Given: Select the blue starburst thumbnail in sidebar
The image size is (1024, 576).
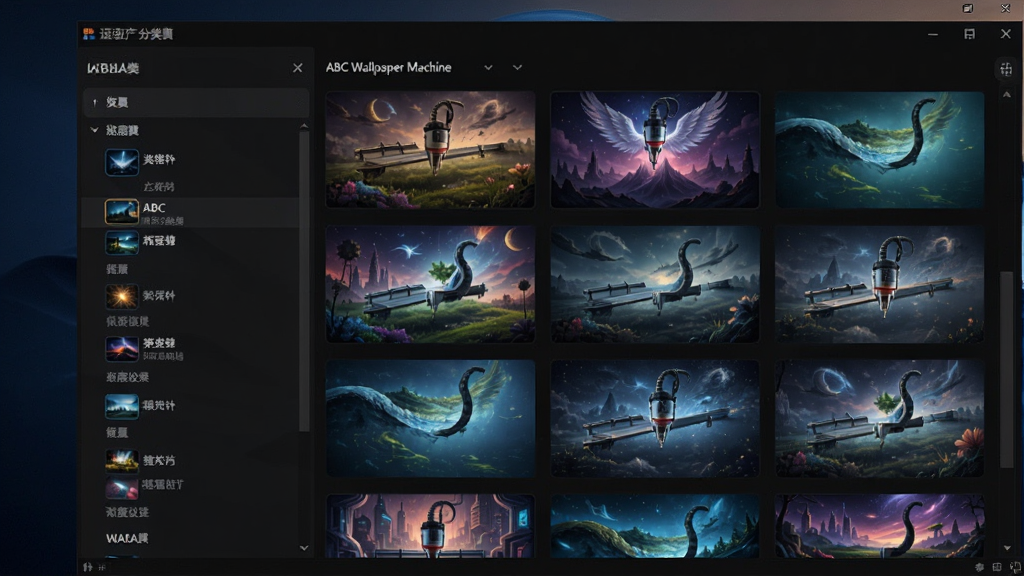Looking at the screenshot, I should point(122,162).
